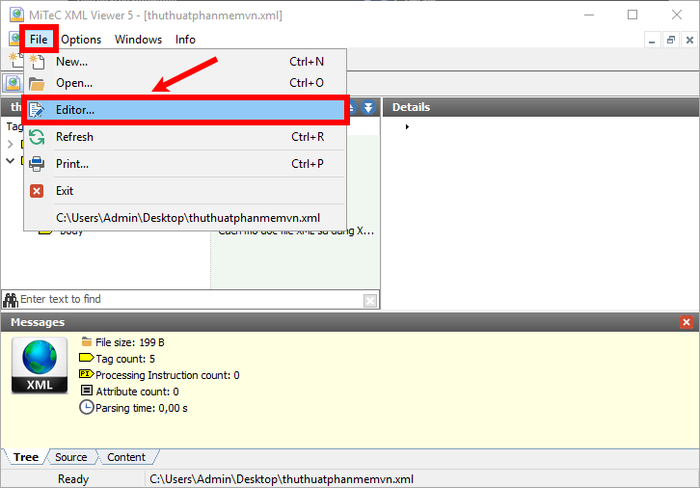Open the Windows menu
Image resolution: width=700 pixels, height=488 pixels.
point(138,39)
